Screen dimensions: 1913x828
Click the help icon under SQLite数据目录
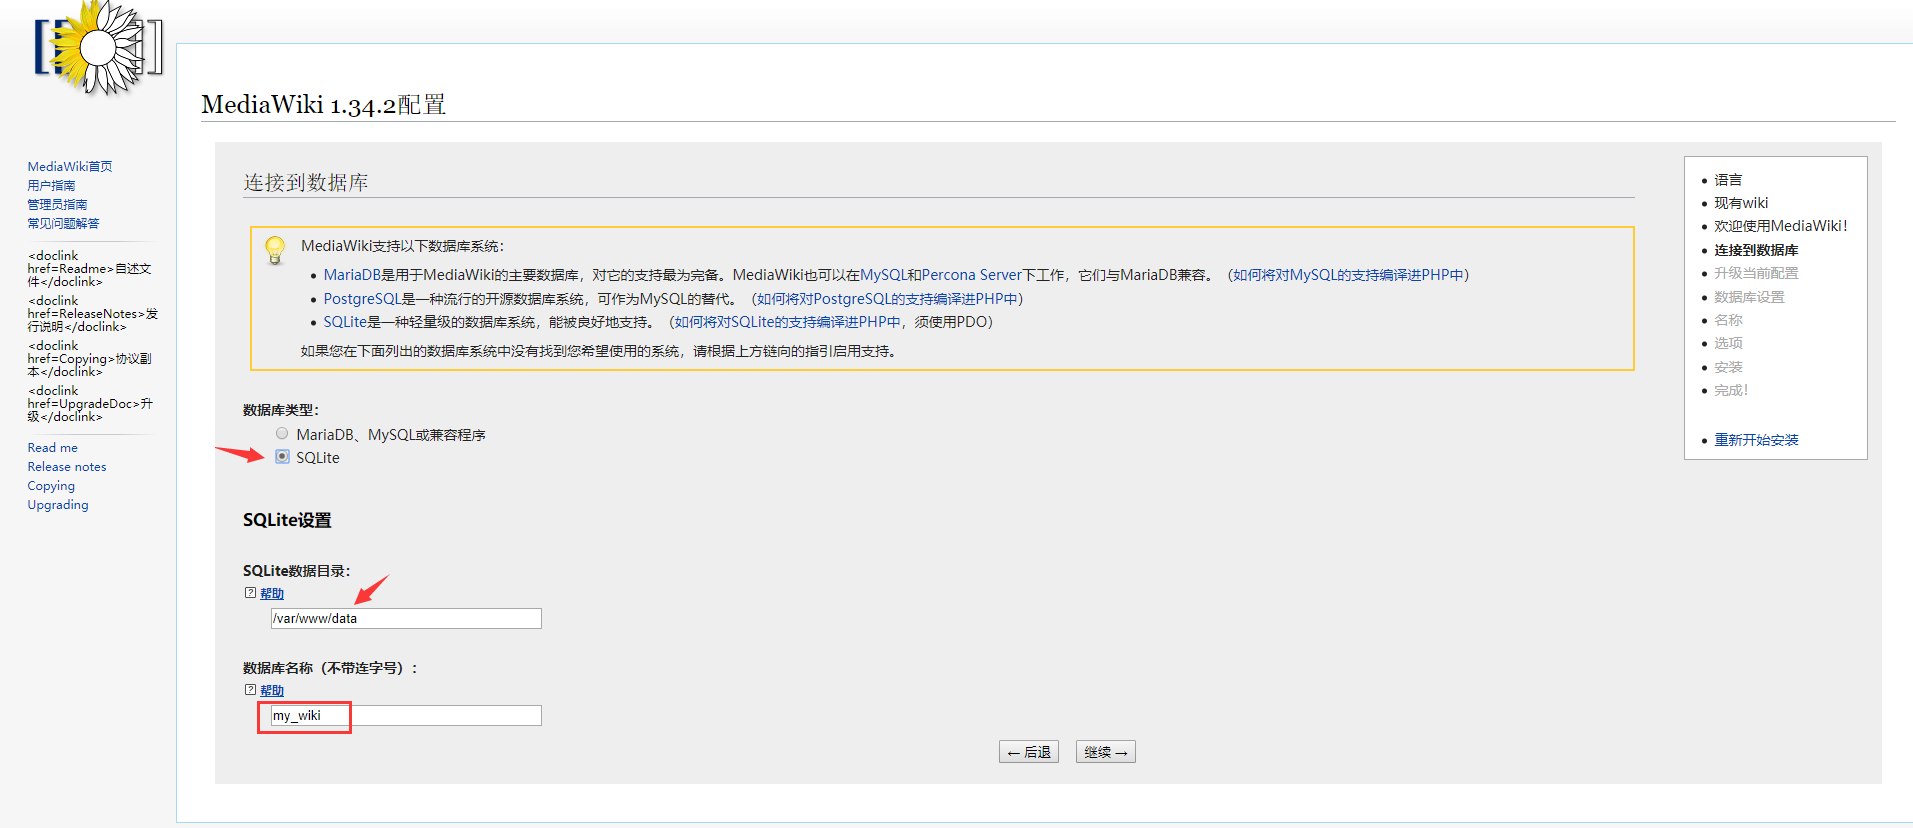point(250,593)
